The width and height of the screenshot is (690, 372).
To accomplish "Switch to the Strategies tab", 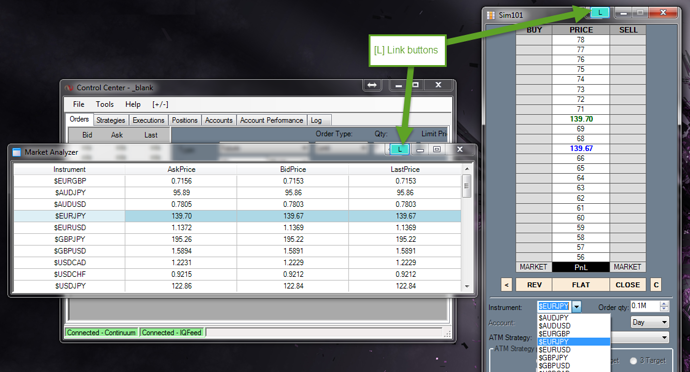I will coord(110,120).
